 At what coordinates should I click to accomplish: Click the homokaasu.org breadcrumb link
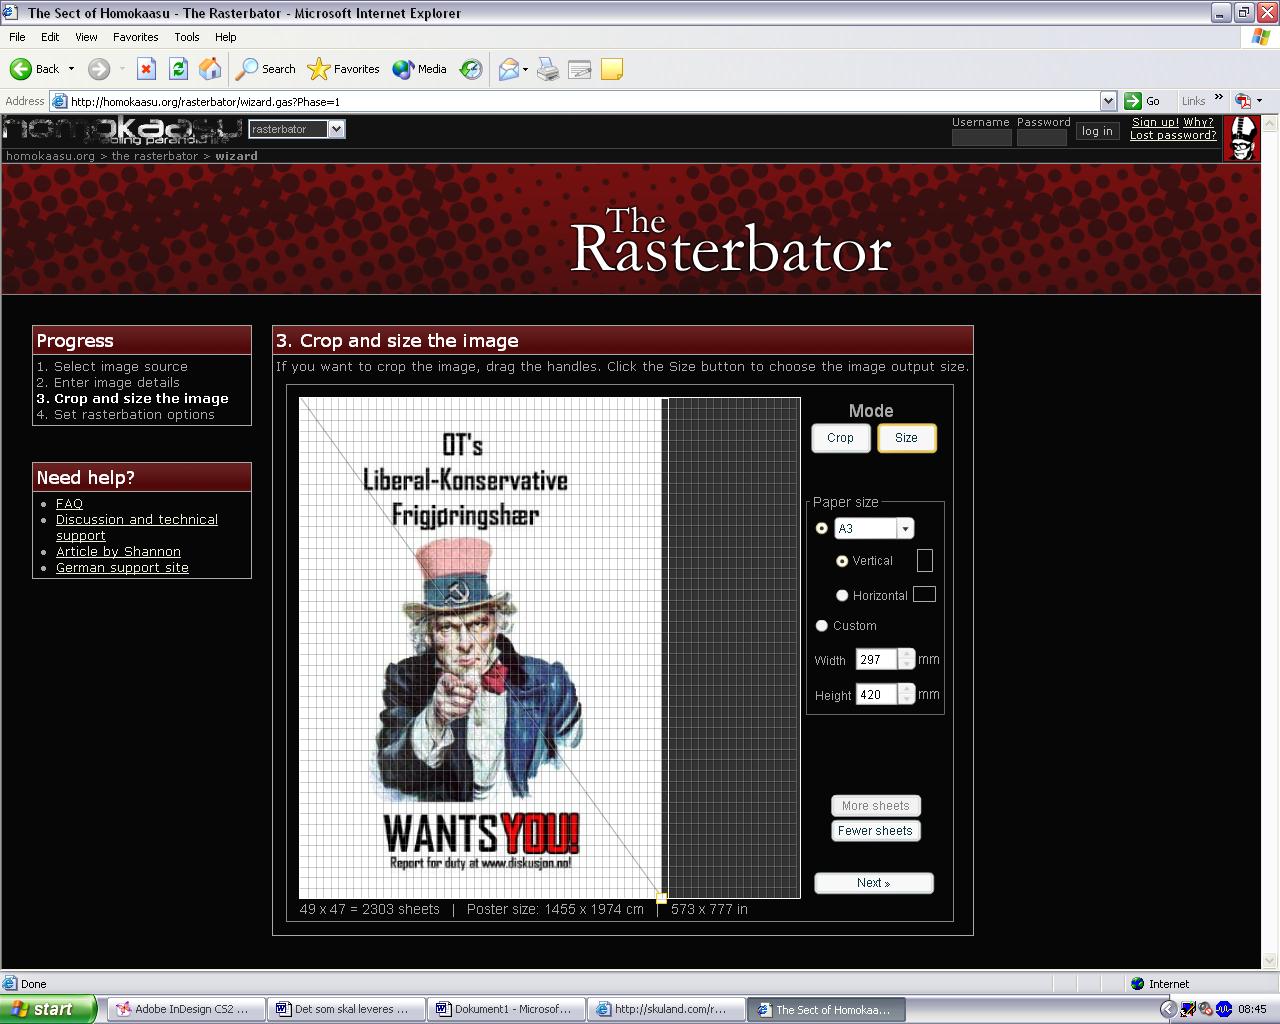click(x=50, y=156)
